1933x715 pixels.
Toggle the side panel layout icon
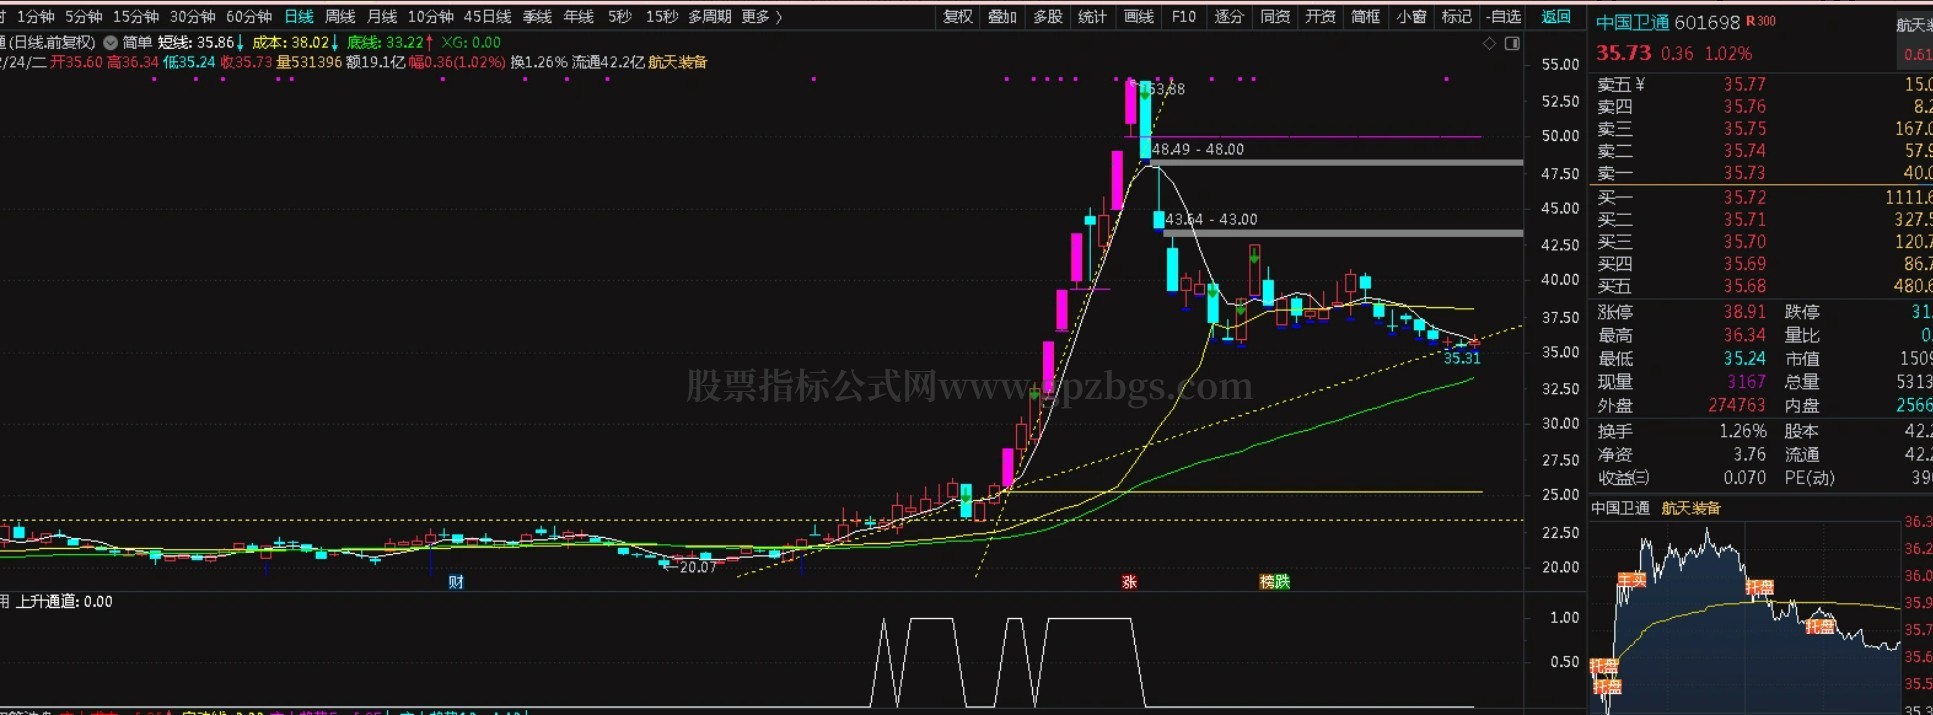[1512, 43]
